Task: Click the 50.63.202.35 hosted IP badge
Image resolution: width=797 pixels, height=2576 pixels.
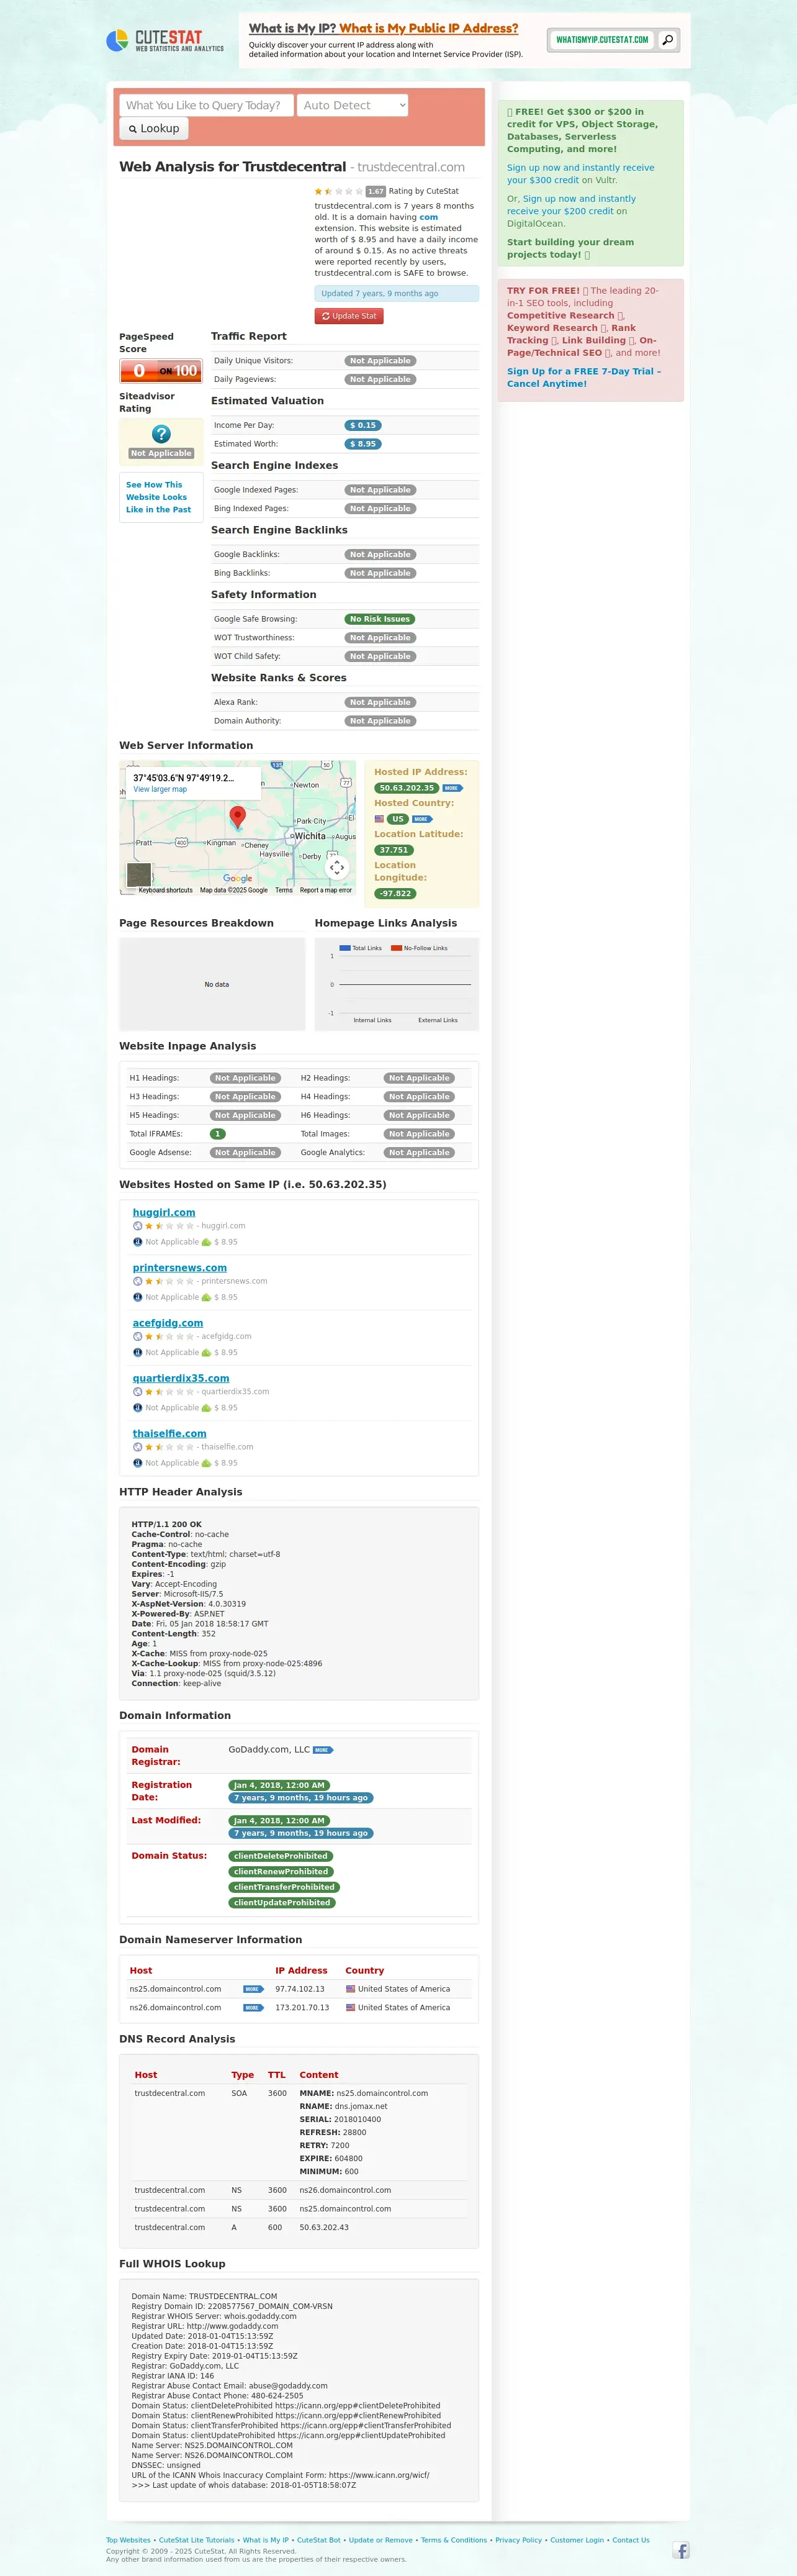Action: tap(406, 788)
